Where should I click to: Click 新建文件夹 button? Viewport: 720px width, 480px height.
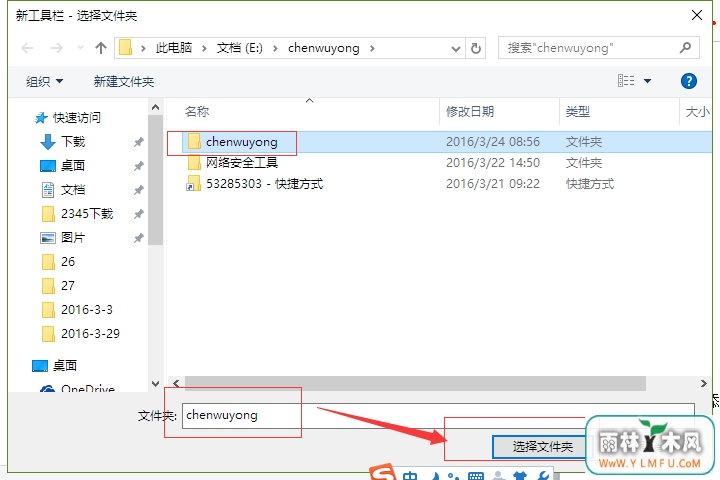point(124,81)
